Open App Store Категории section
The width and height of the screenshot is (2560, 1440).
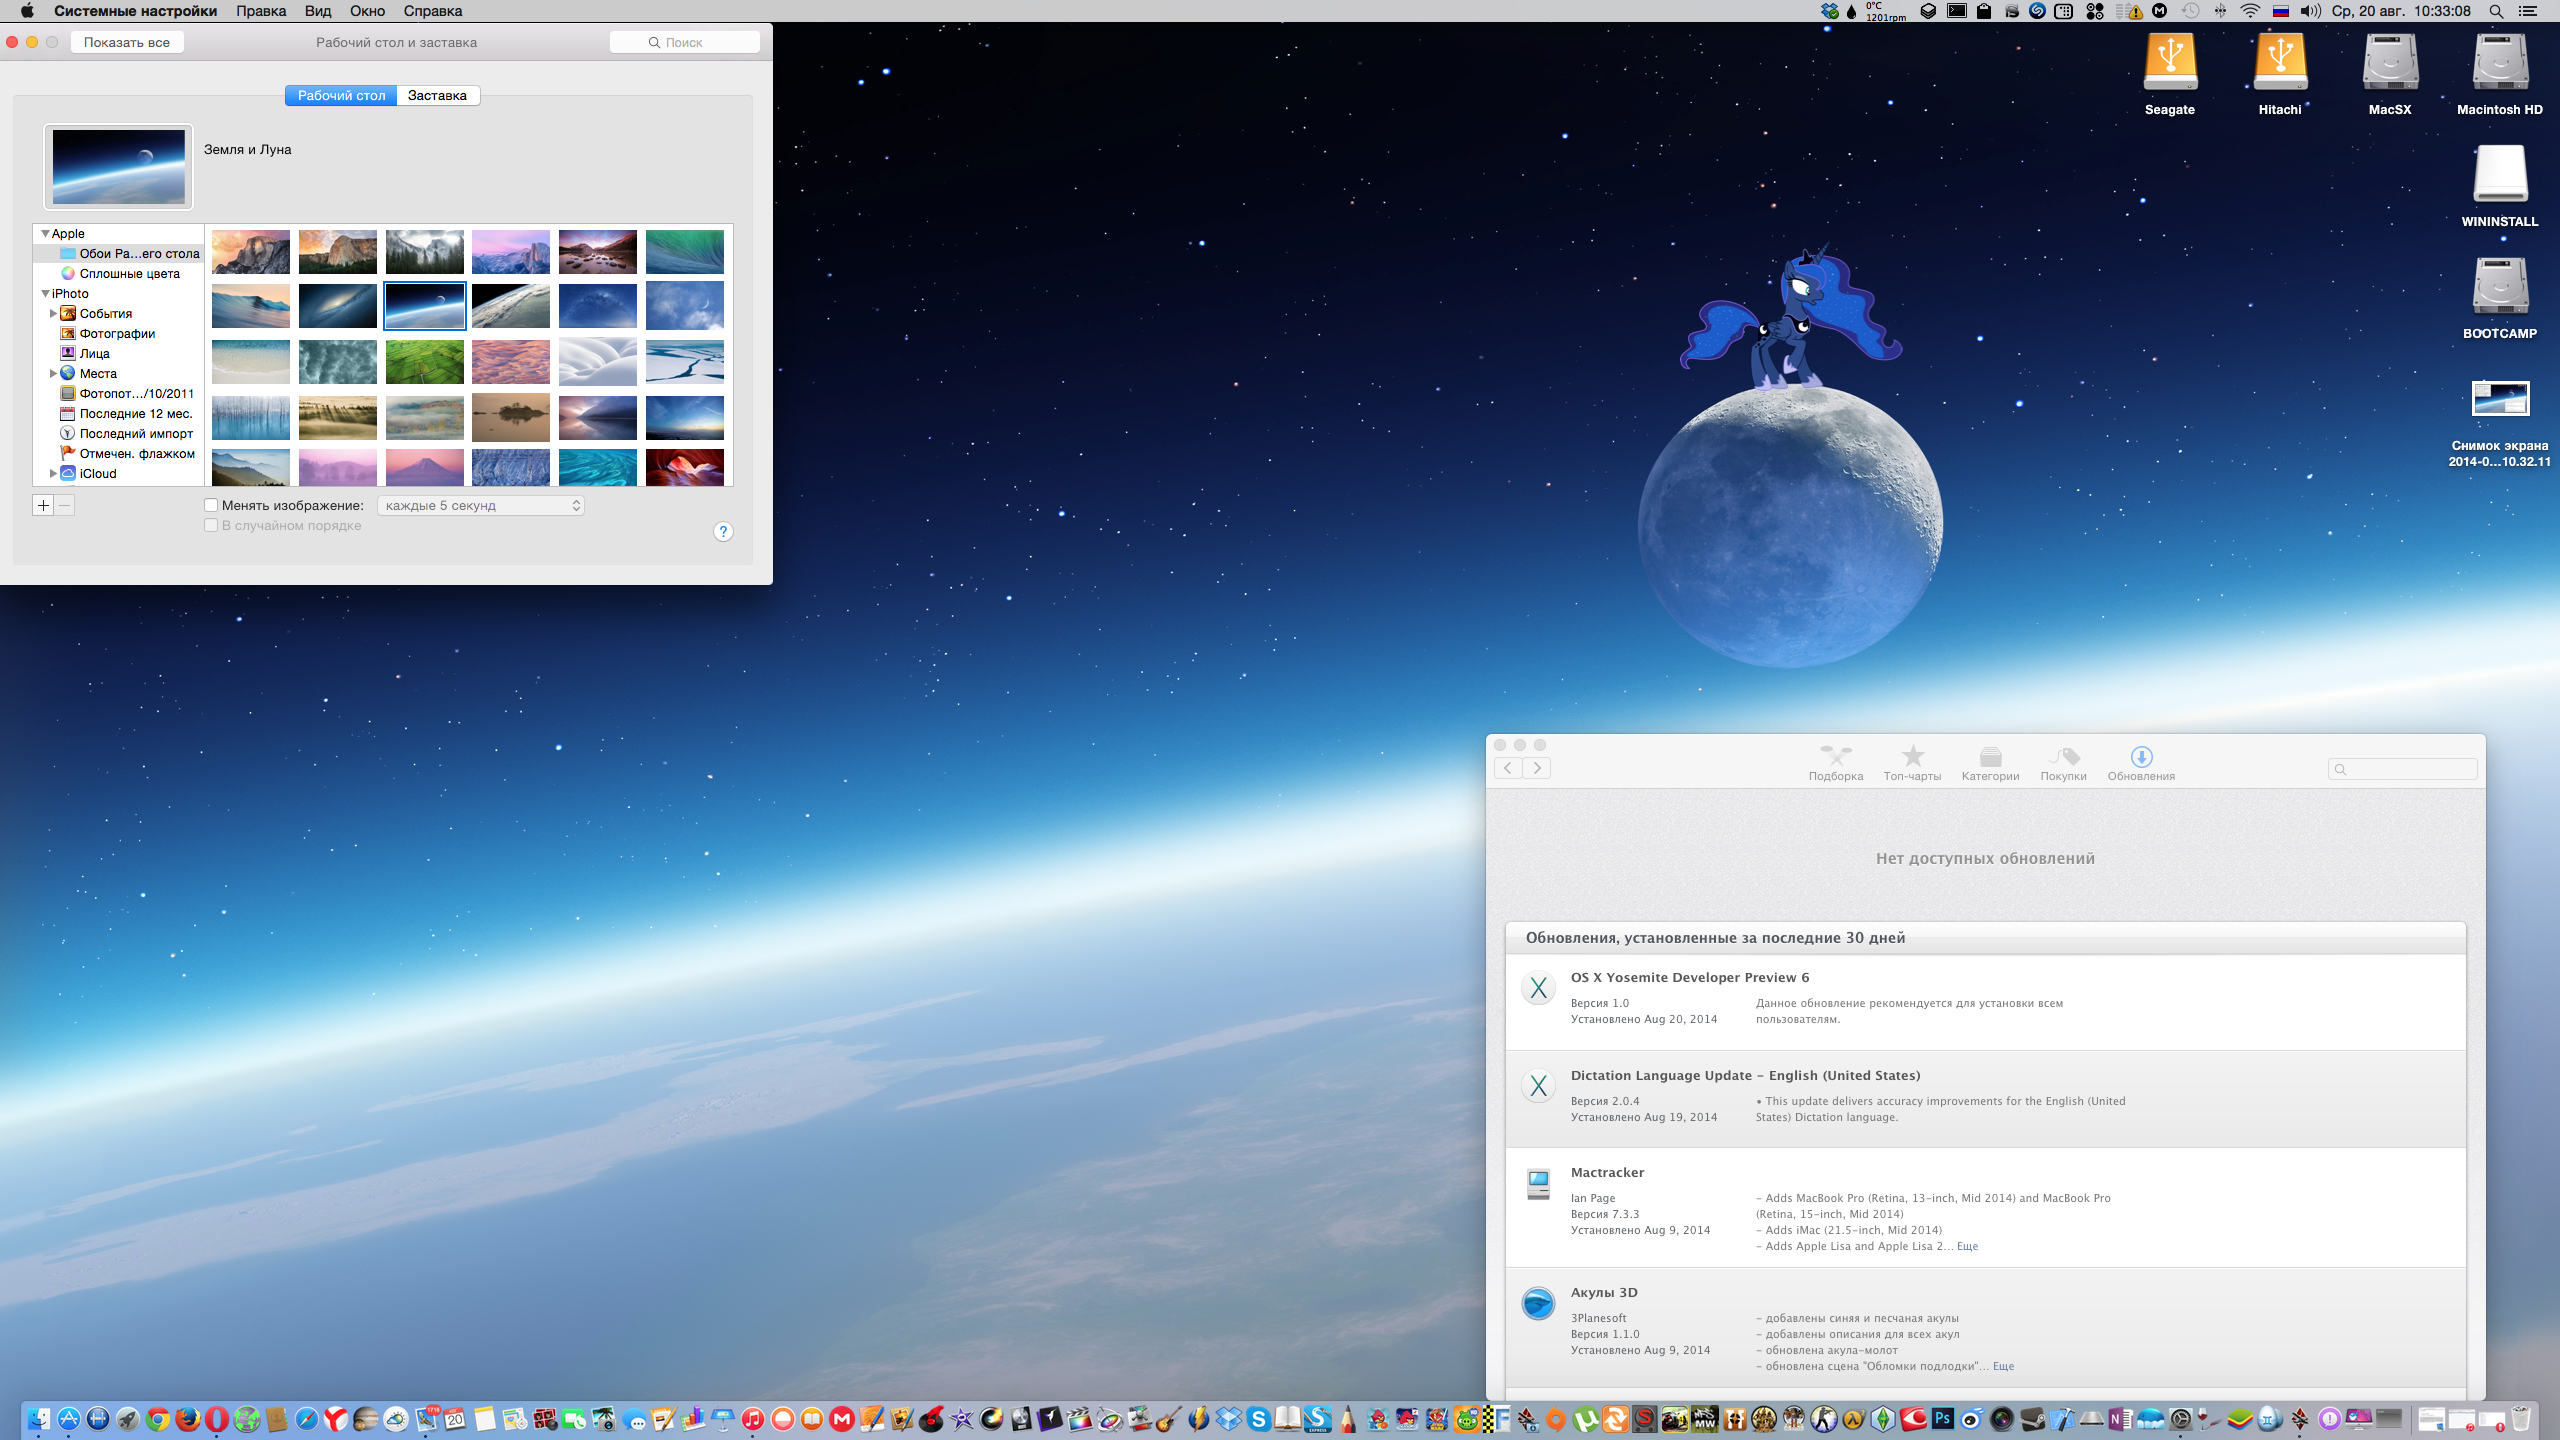click(x=1990, y=762)
